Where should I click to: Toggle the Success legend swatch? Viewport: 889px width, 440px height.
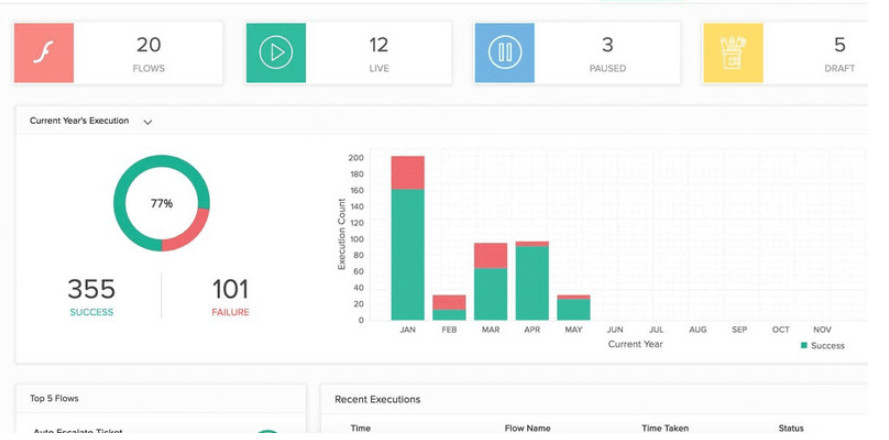(x=804, y=346)
